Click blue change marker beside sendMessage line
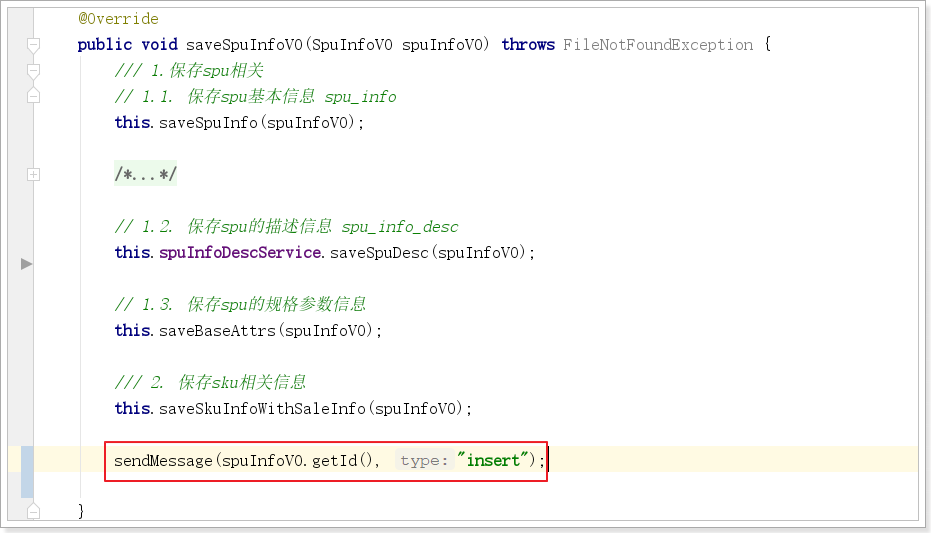The image size is (931, 533). coord(27,472)
